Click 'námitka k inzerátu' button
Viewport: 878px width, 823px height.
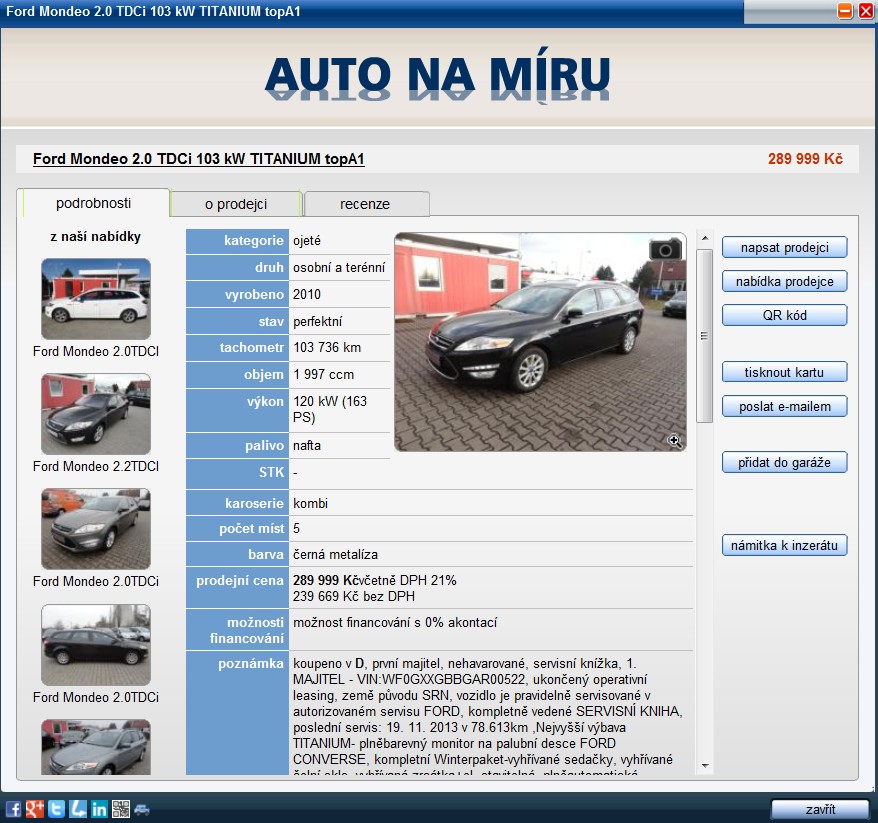785,545
